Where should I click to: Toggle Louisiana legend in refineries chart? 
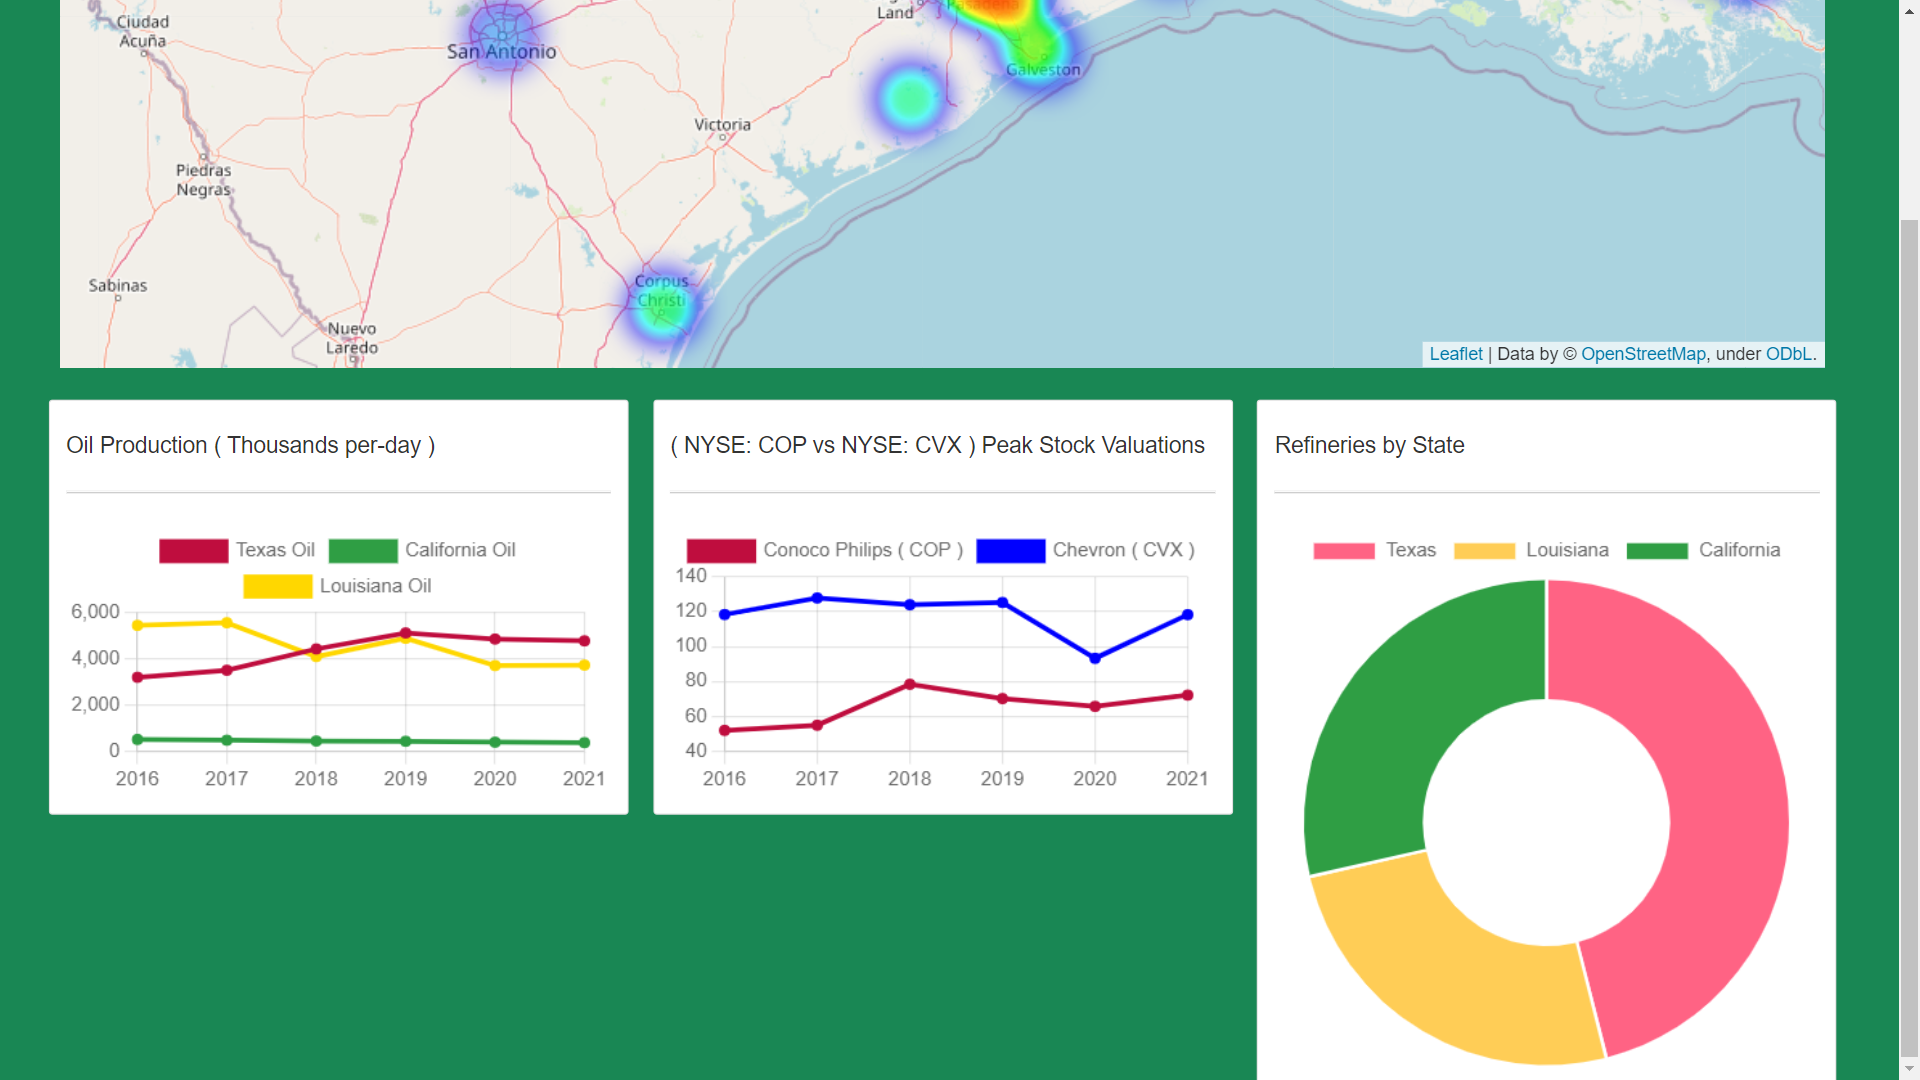(1484, 551)
